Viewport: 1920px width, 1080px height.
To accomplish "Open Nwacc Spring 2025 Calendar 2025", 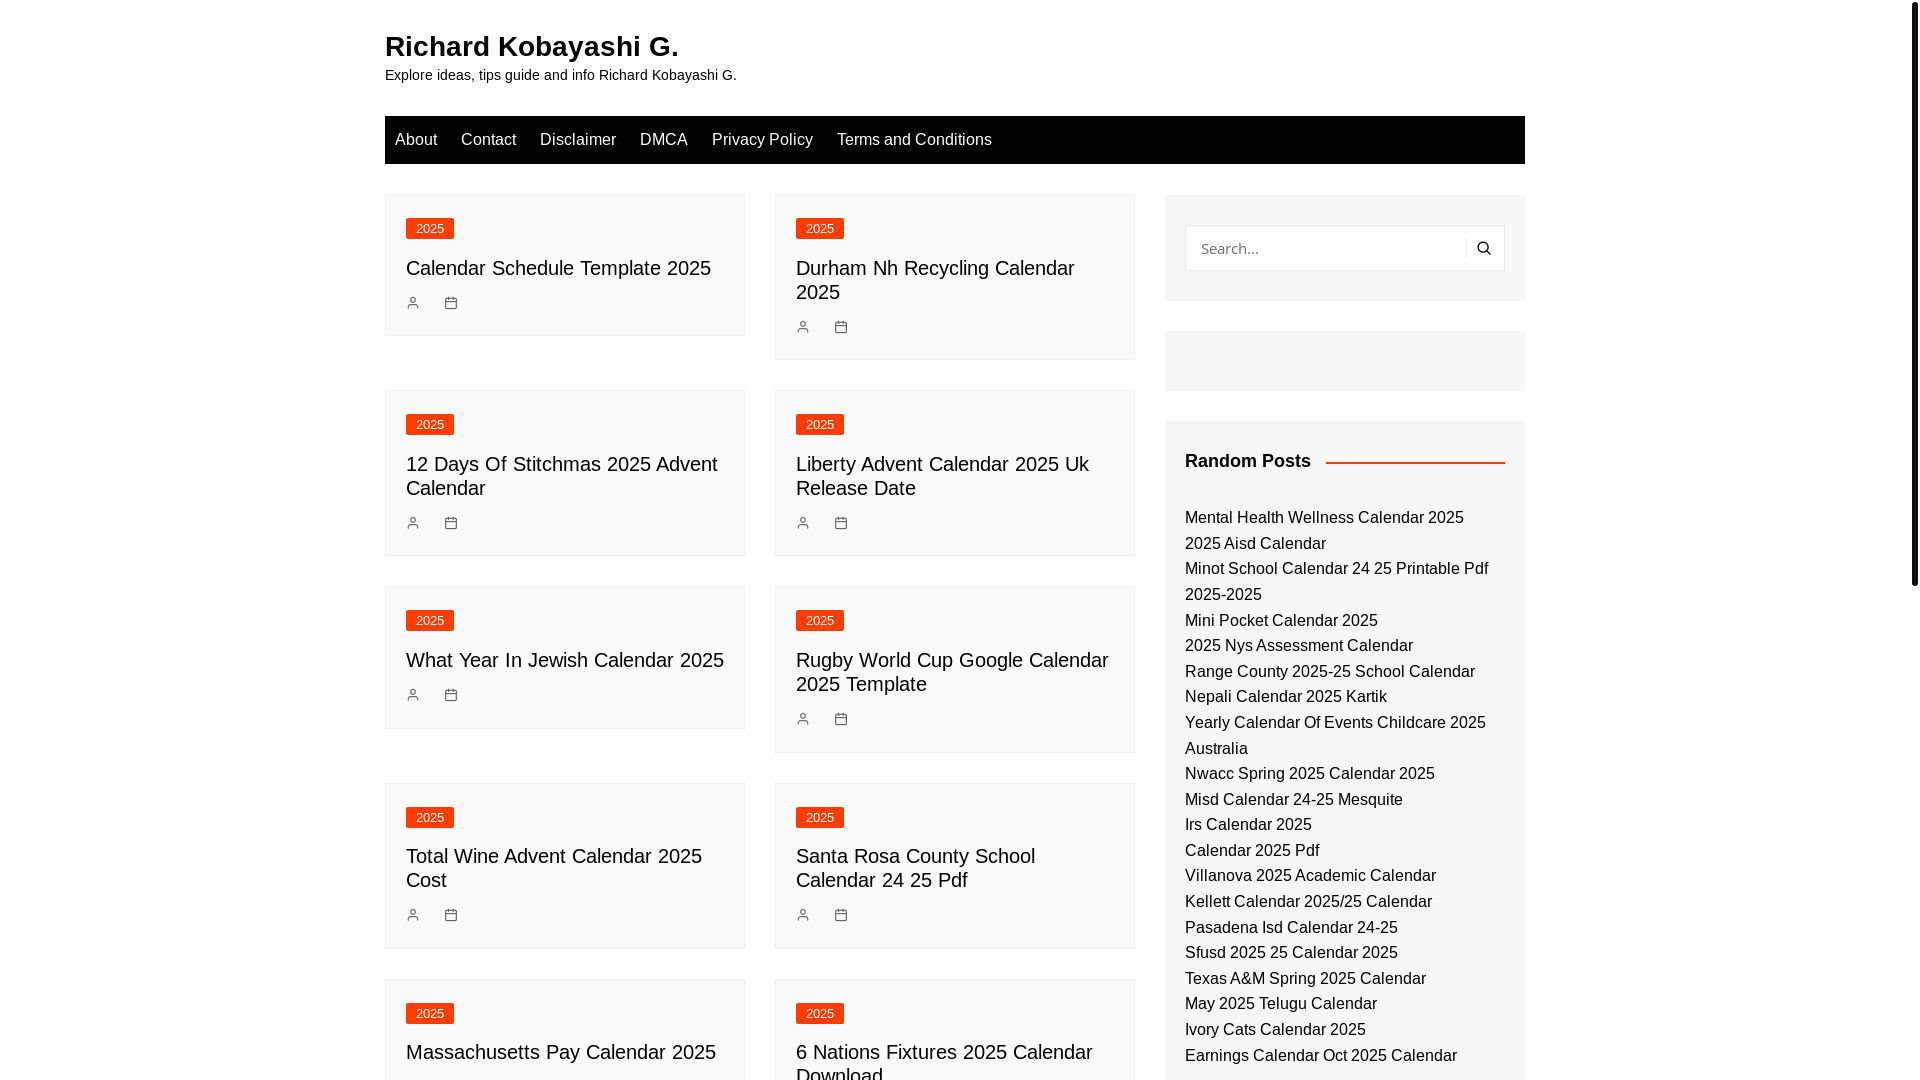I will coord(1310,774).
